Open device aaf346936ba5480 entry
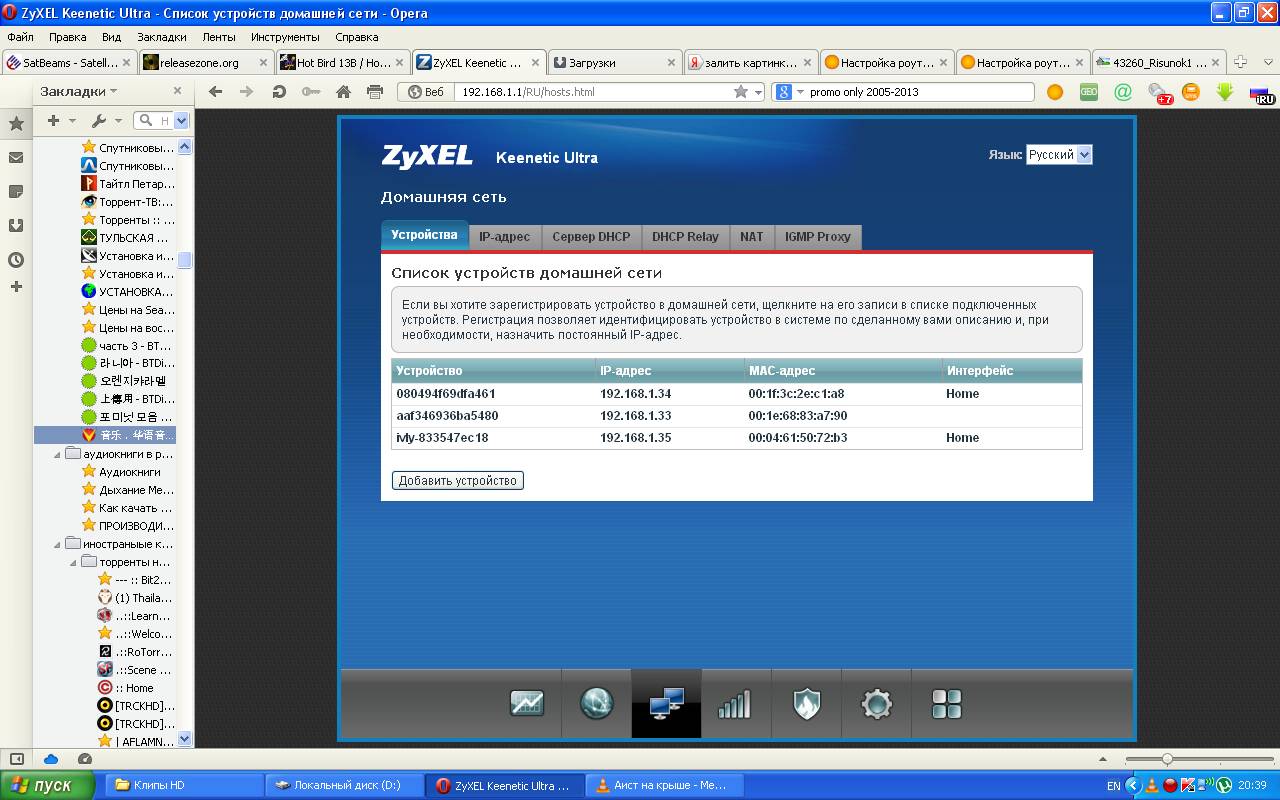This screenshot has width=1280, height=800. point(737,416)
